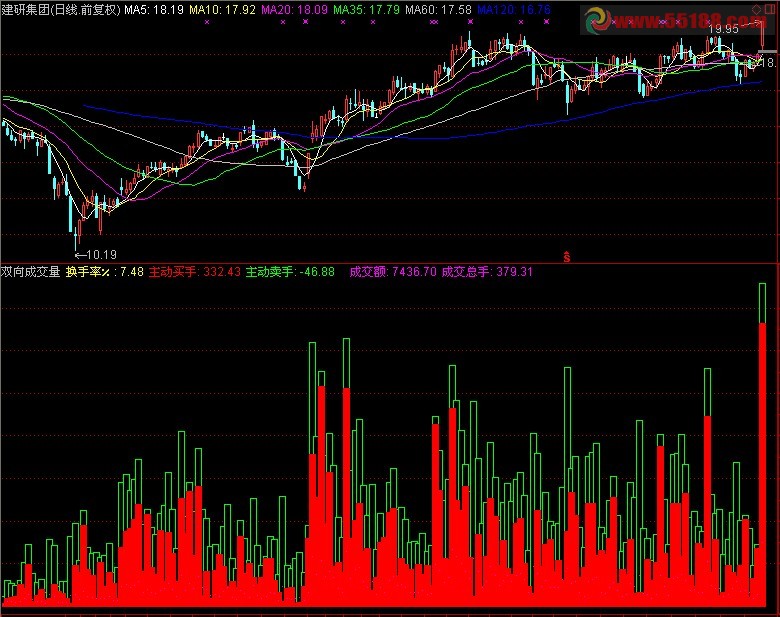
Task: Click the 主动卖手: -46.88 value
Action: pos(290,272)
